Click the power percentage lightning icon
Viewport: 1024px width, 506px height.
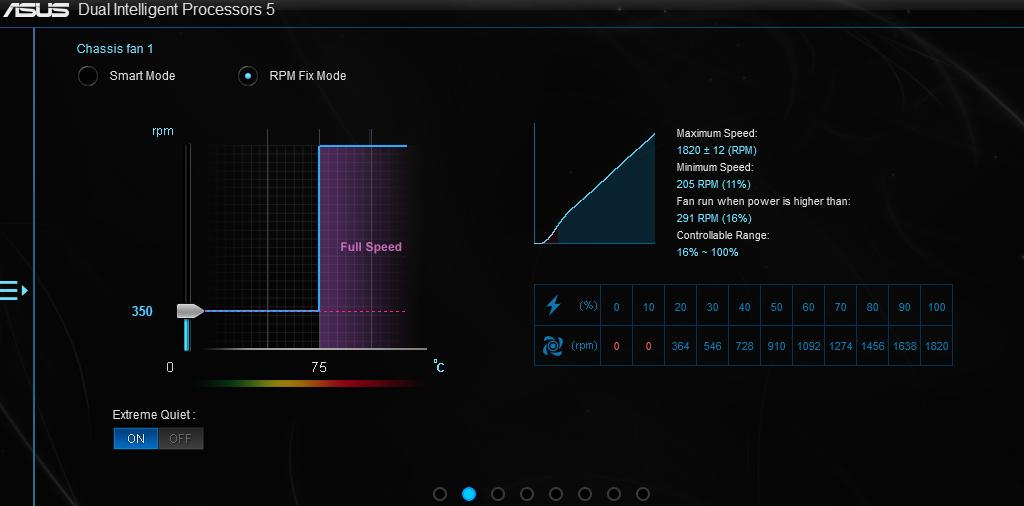click(553, 305)
